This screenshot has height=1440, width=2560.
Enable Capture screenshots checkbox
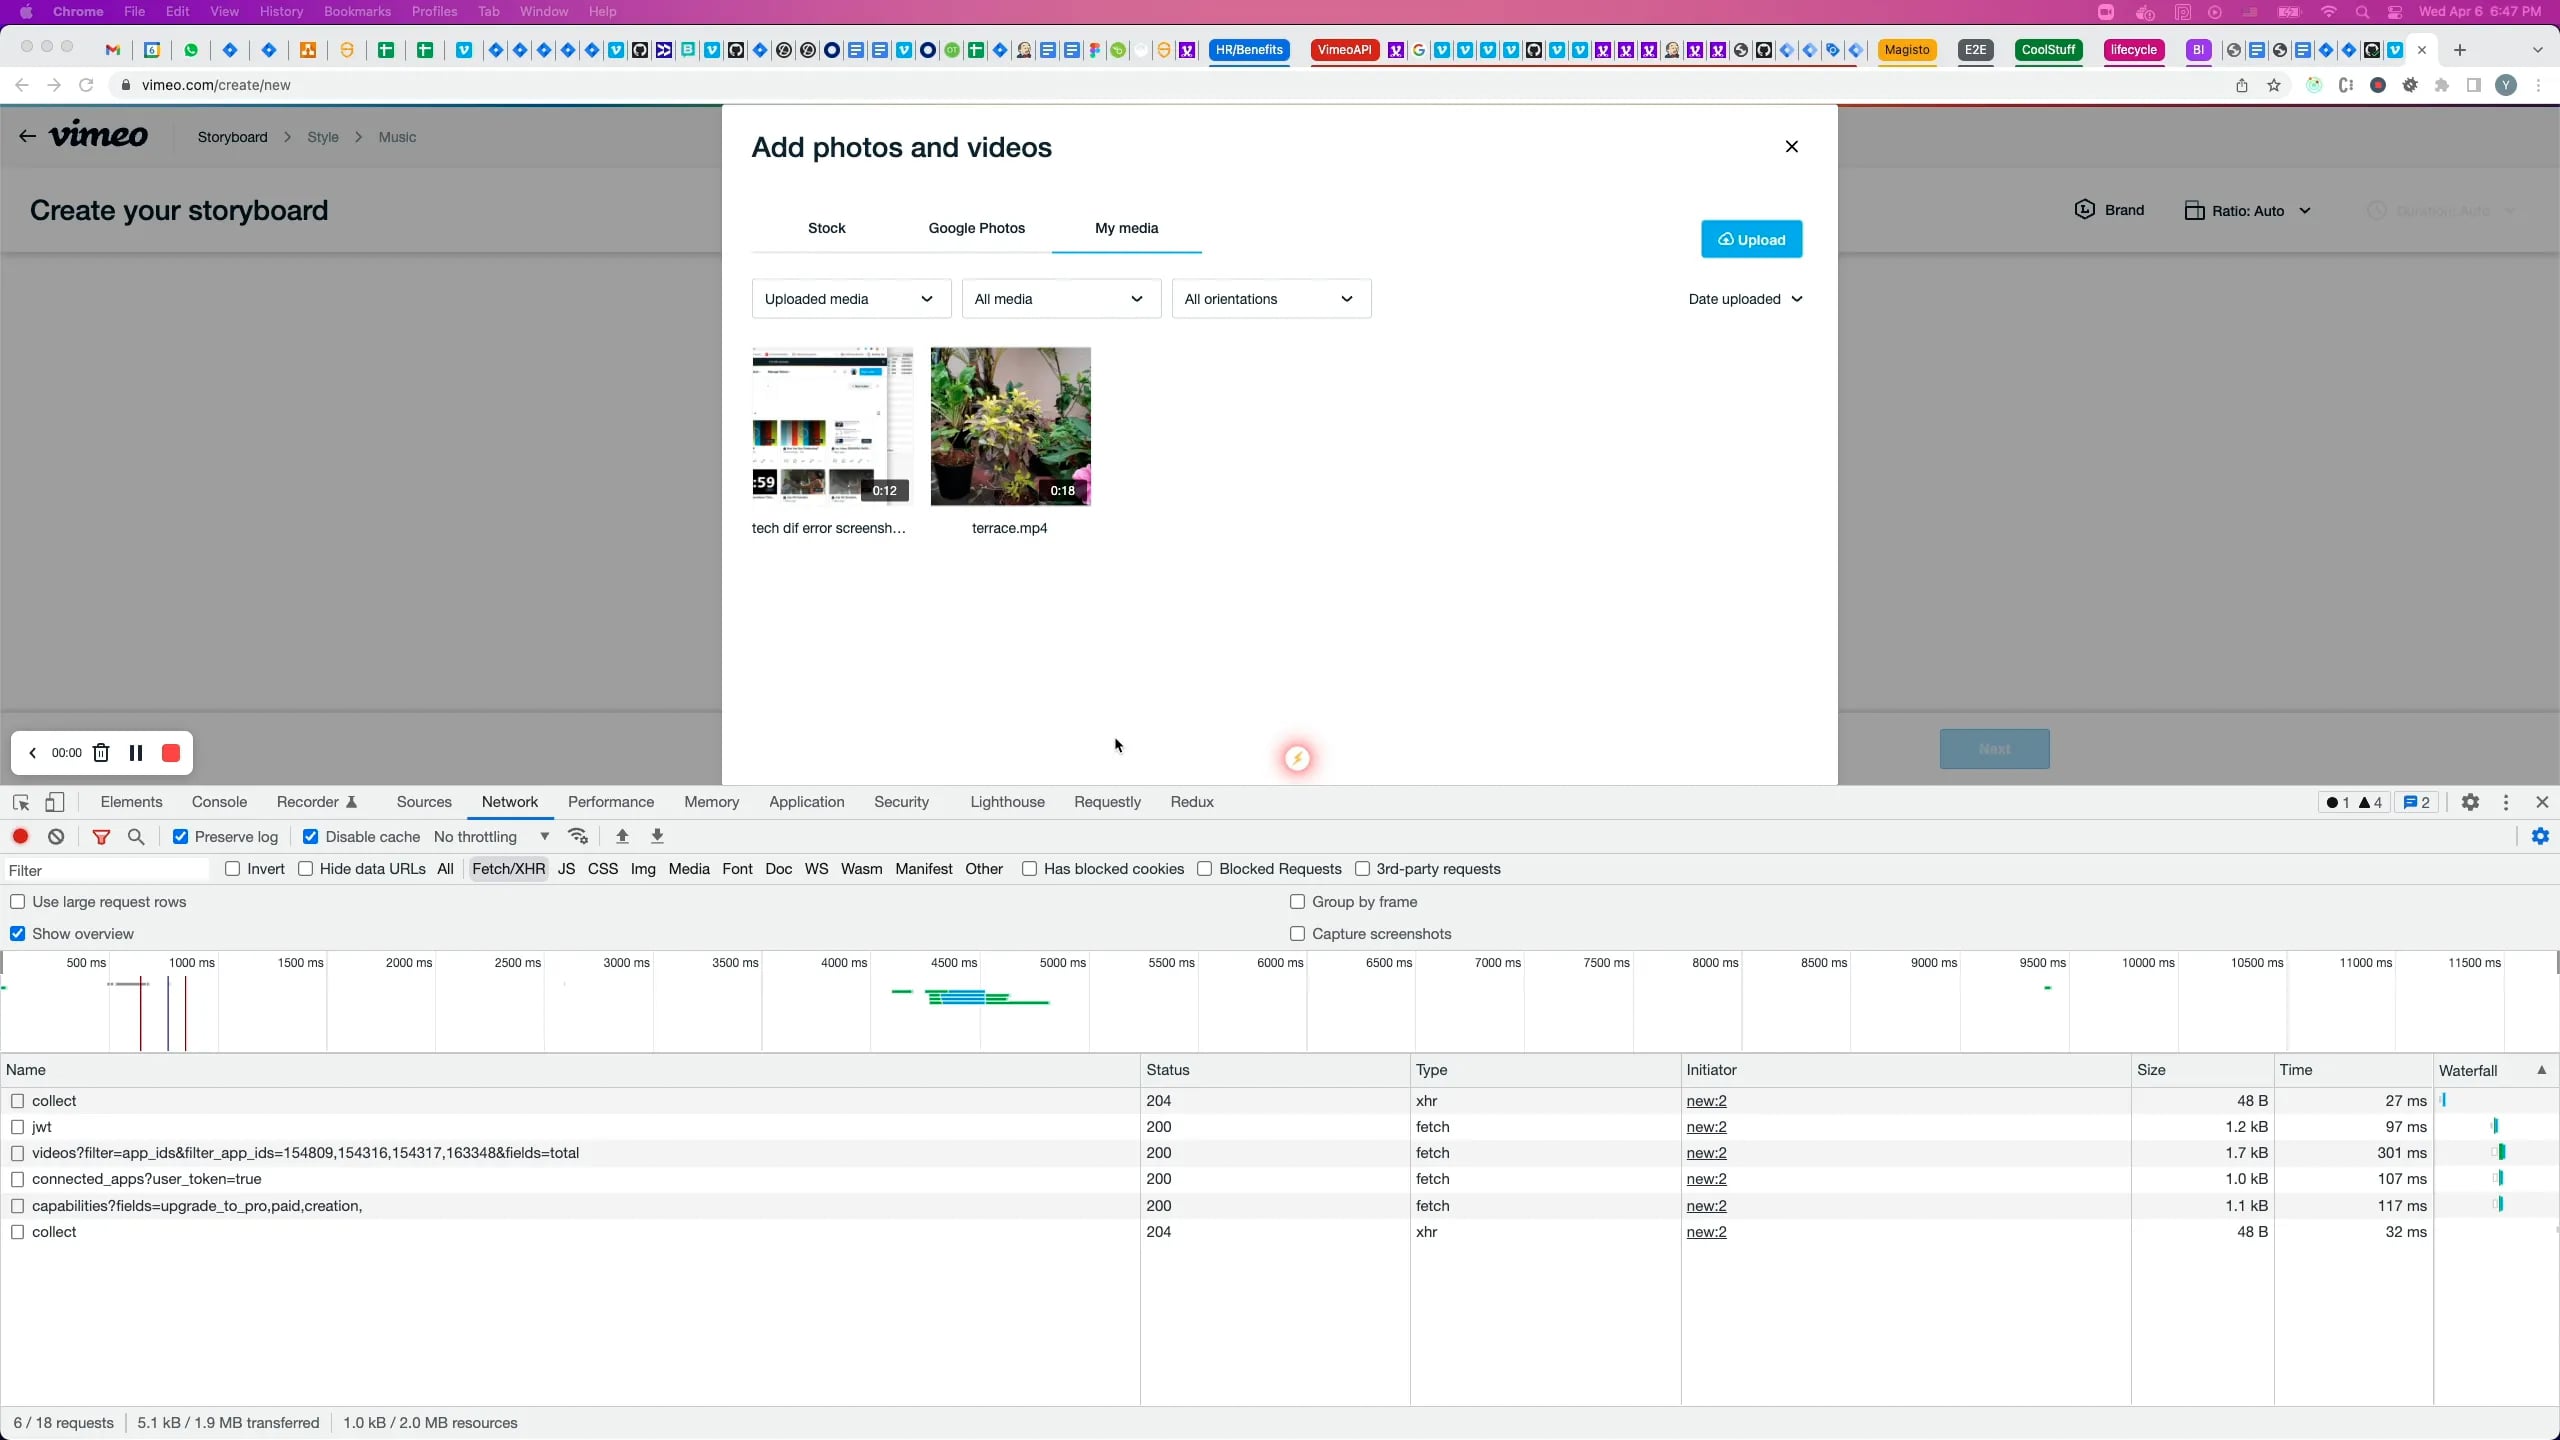pyautogui.click(x=1297, y=934)
